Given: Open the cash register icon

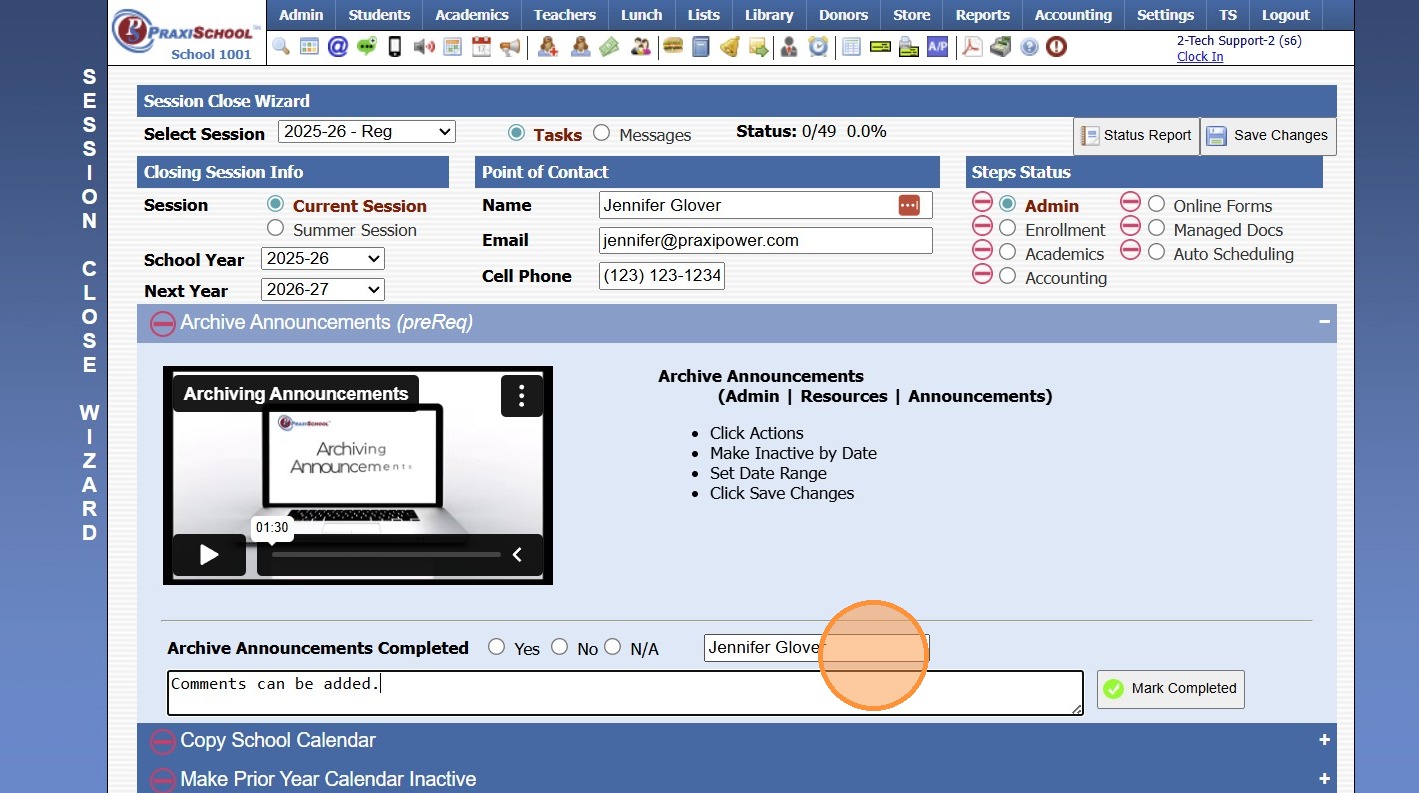Looking at the screenshot, I should coord(1000,46).
